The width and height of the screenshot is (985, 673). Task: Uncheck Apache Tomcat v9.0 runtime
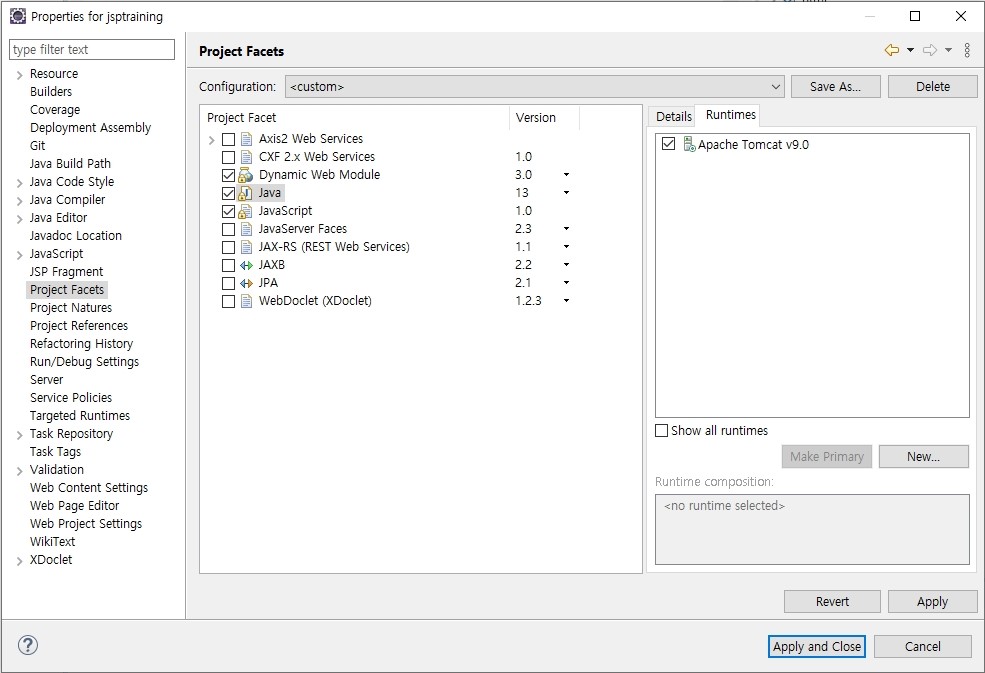coord(668,144)
